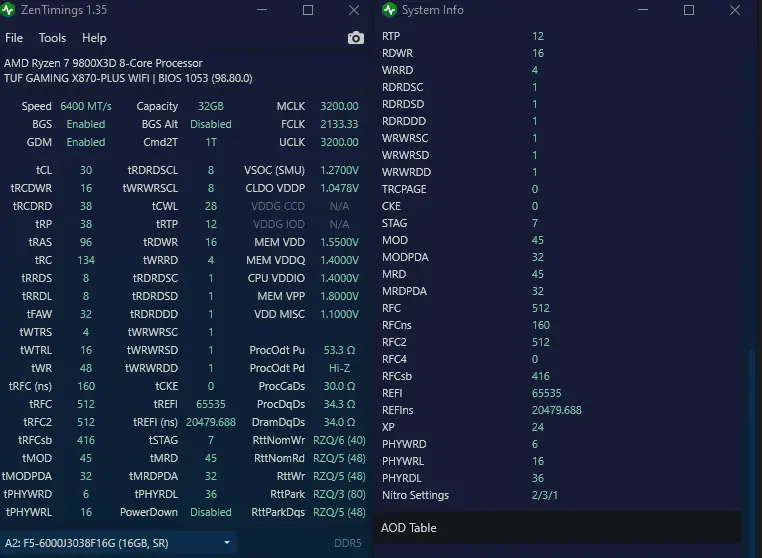The image size is (762, 558).
Task: Click the ZenTimings app logo icon
Action: (8, 10)
